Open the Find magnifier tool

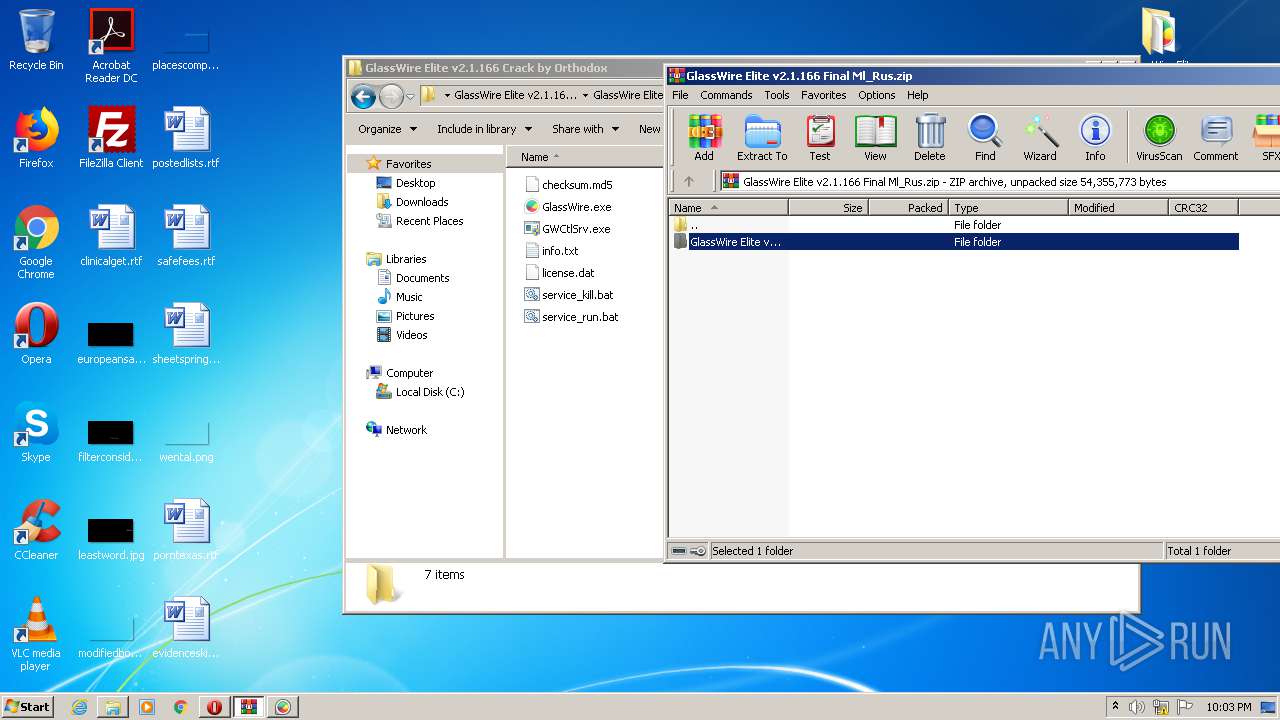(985, 138)
